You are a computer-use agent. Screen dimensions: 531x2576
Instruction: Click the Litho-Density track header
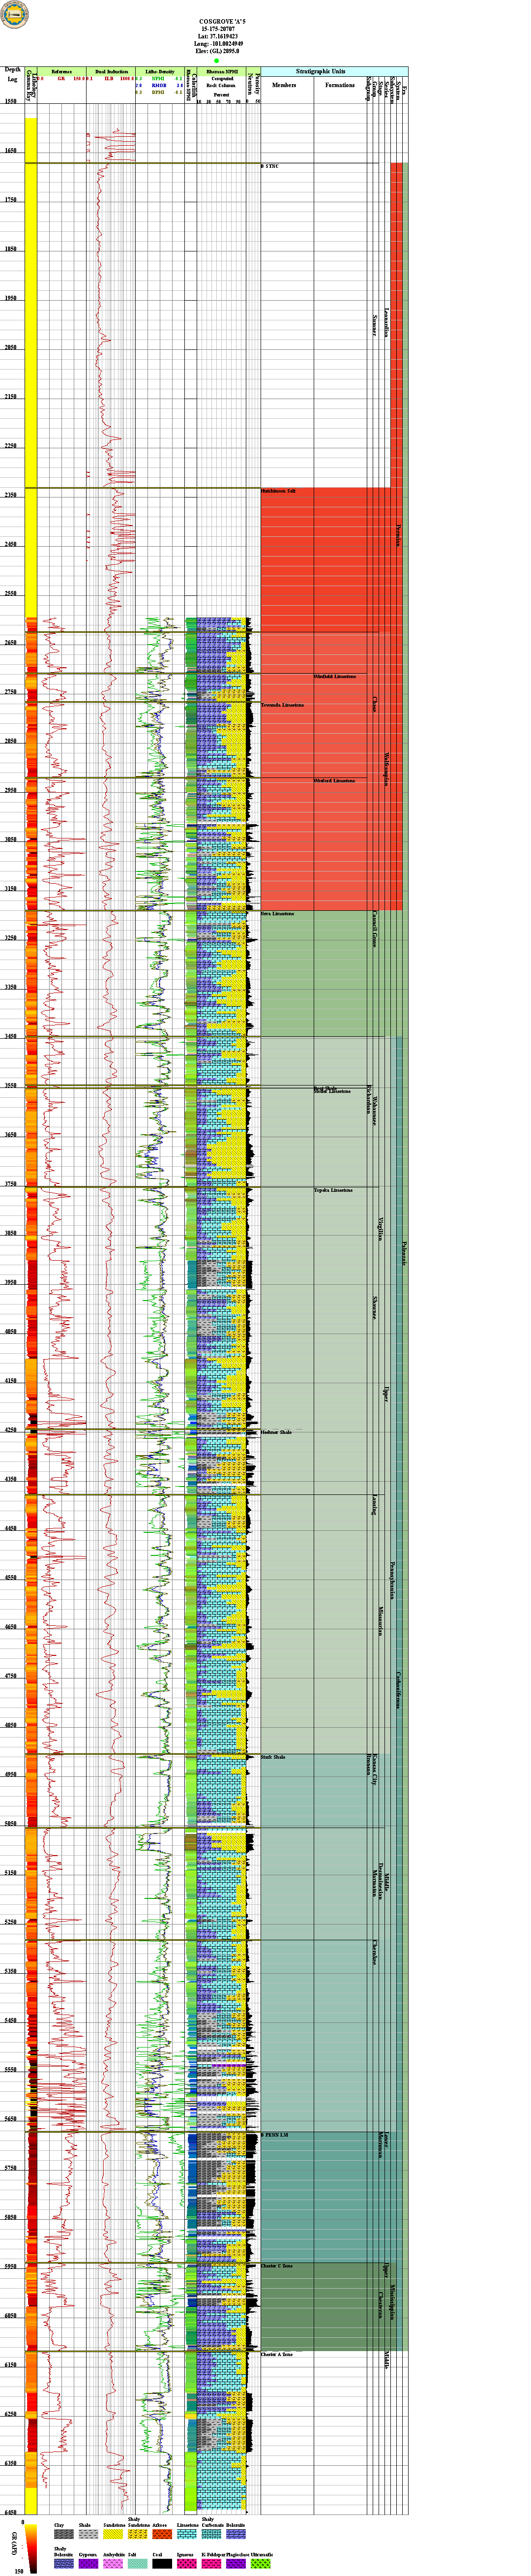point(159,72)
